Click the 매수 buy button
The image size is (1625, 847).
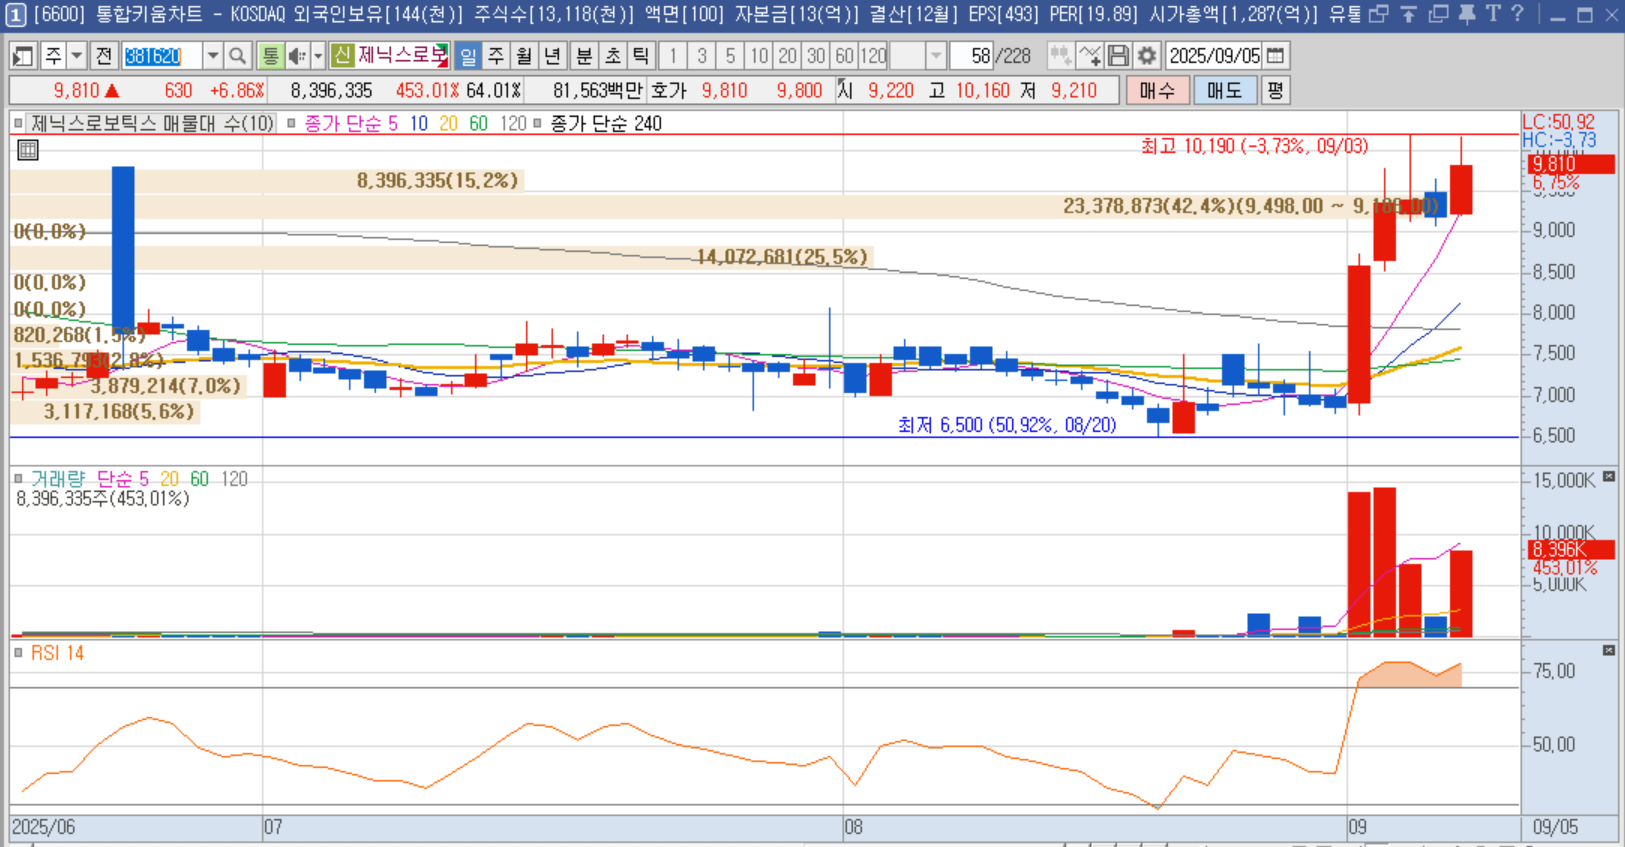(1157, 91)
